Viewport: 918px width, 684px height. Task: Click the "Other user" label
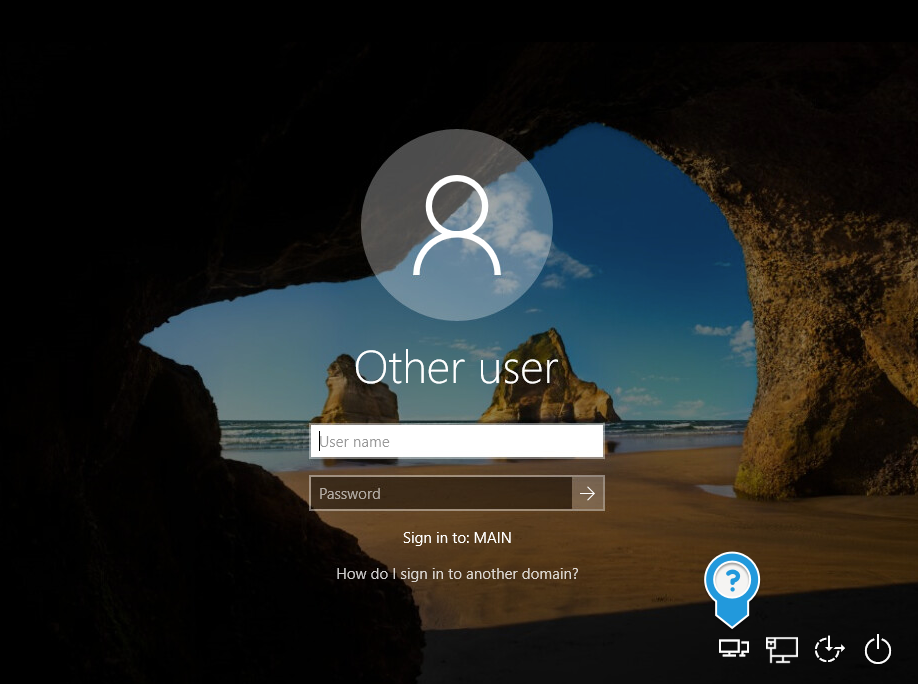456,367
